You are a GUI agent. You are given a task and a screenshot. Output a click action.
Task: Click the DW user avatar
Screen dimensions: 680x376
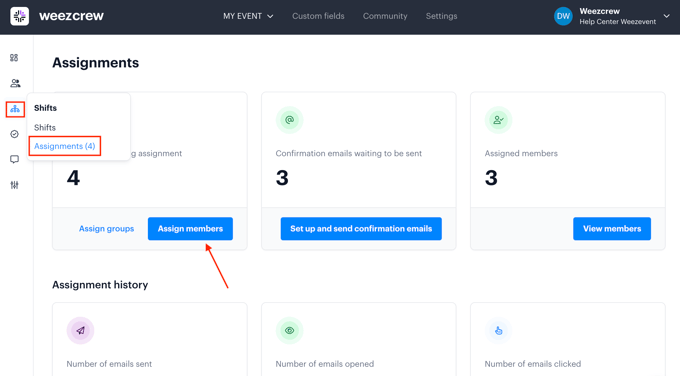pos(563,16)
